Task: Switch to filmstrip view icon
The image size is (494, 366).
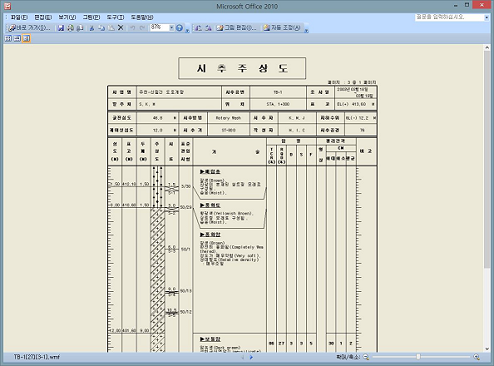Action: (17, 39)
